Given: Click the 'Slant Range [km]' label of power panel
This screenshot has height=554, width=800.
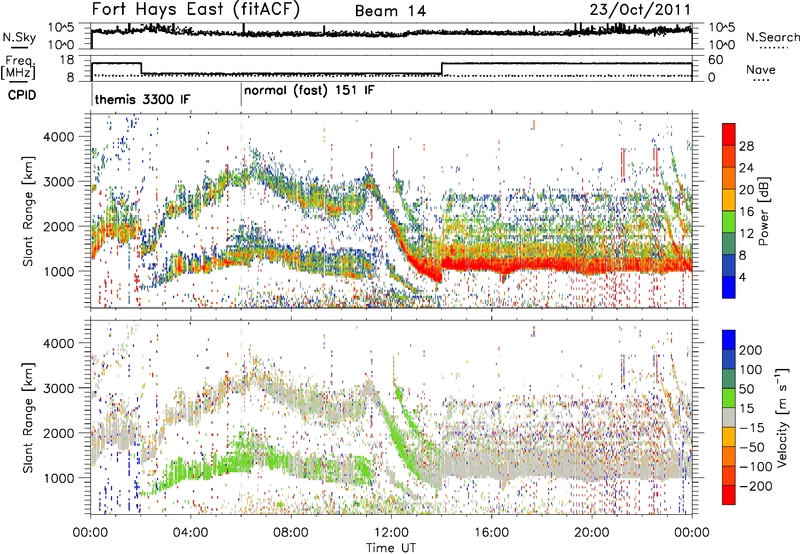Looking at the screenshot, I should click(28, 211).
